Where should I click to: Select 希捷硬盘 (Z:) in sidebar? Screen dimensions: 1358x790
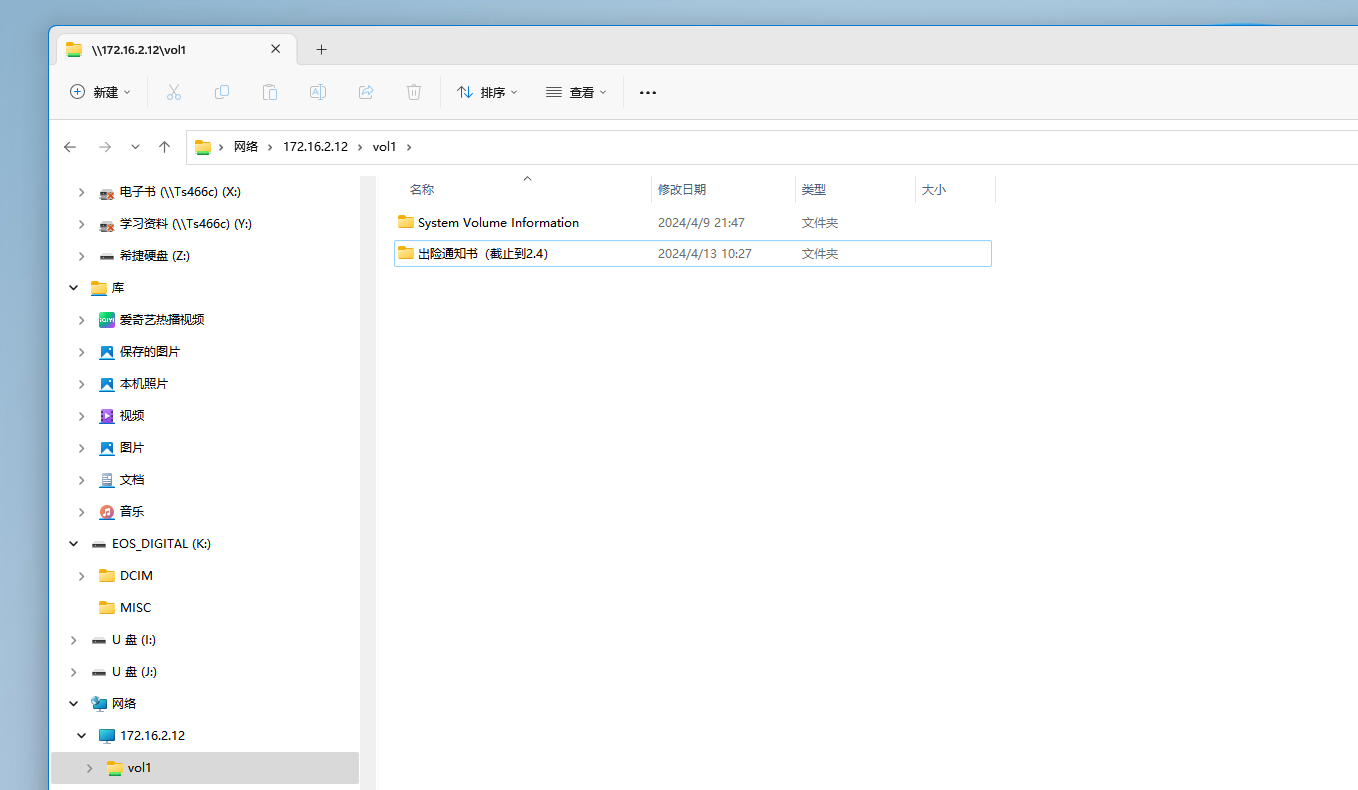[154, 256]
